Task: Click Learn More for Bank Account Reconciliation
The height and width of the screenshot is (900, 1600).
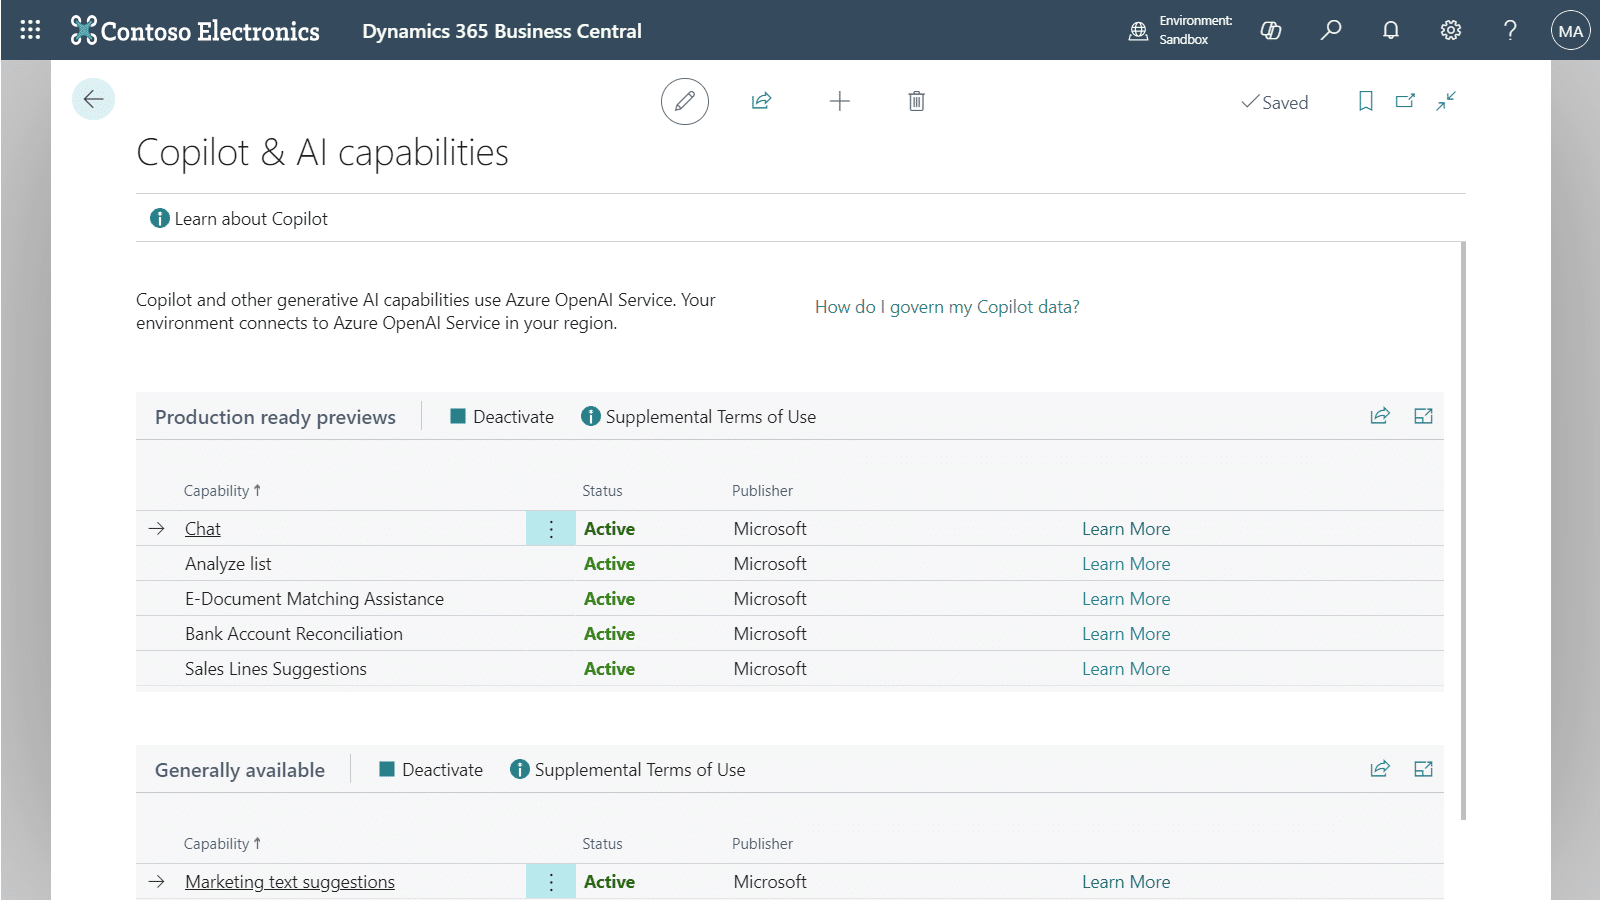Action: pos(1126,634)
